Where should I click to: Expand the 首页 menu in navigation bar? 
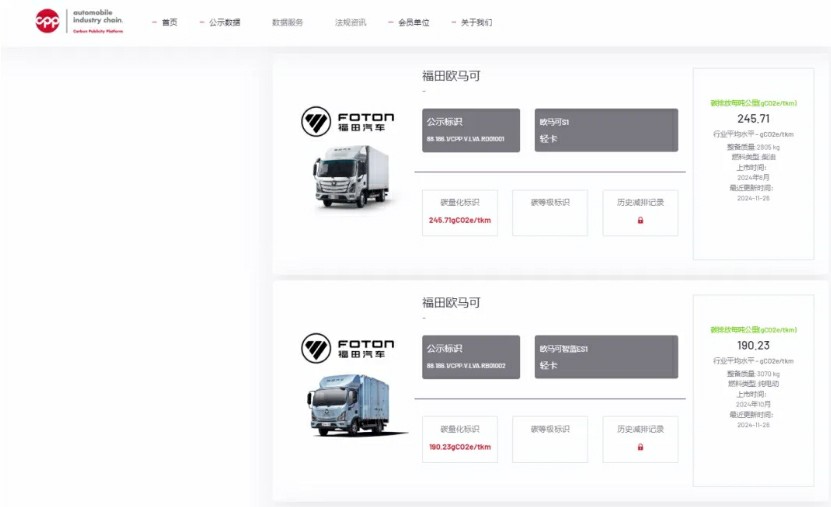[168, 22]
